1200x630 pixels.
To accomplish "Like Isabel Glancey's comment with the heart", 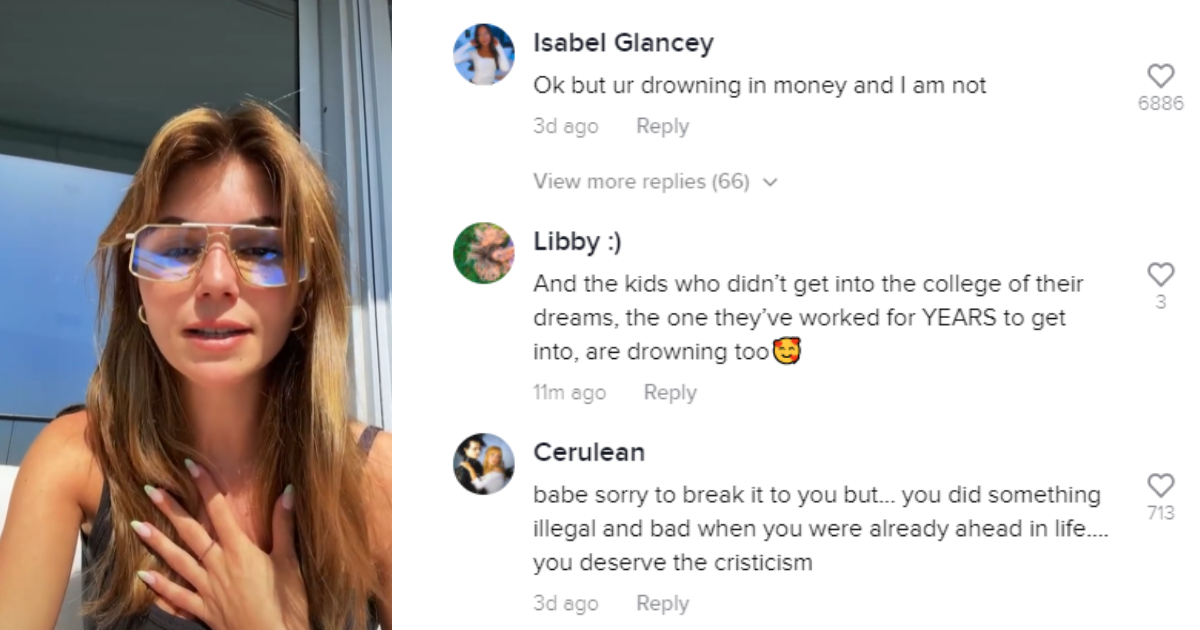I will (1160, 76).
